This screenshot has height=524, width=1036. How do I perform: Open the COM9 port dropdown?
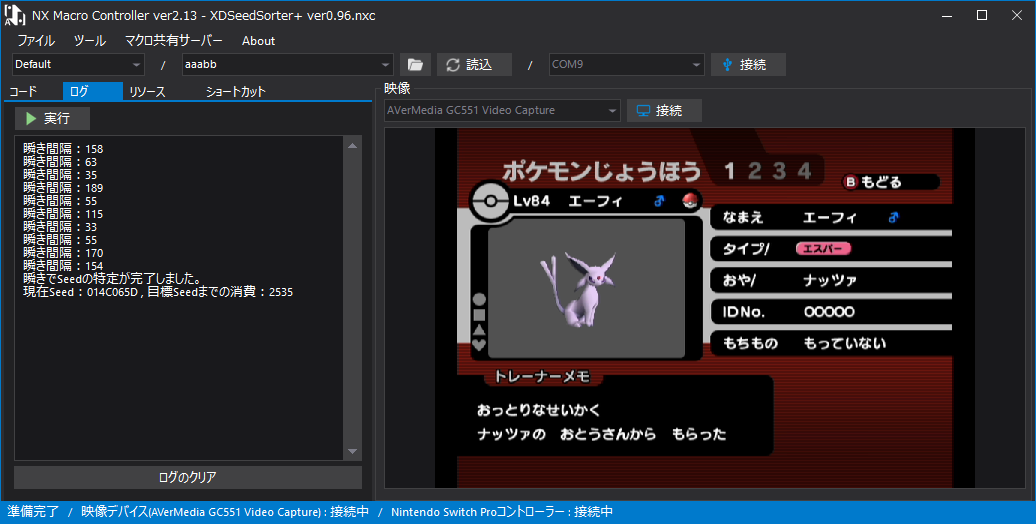626,65
